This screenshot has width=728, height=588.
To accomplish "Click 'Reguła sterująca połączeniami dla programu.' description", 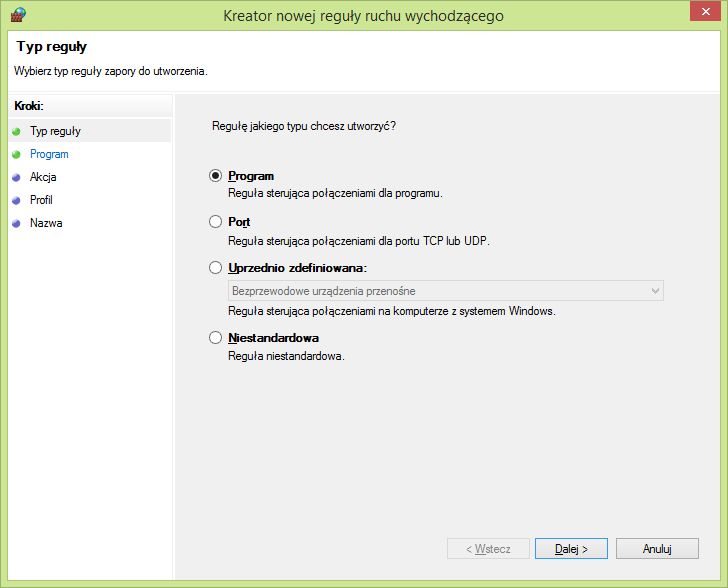I will click(x=335, y=193).
